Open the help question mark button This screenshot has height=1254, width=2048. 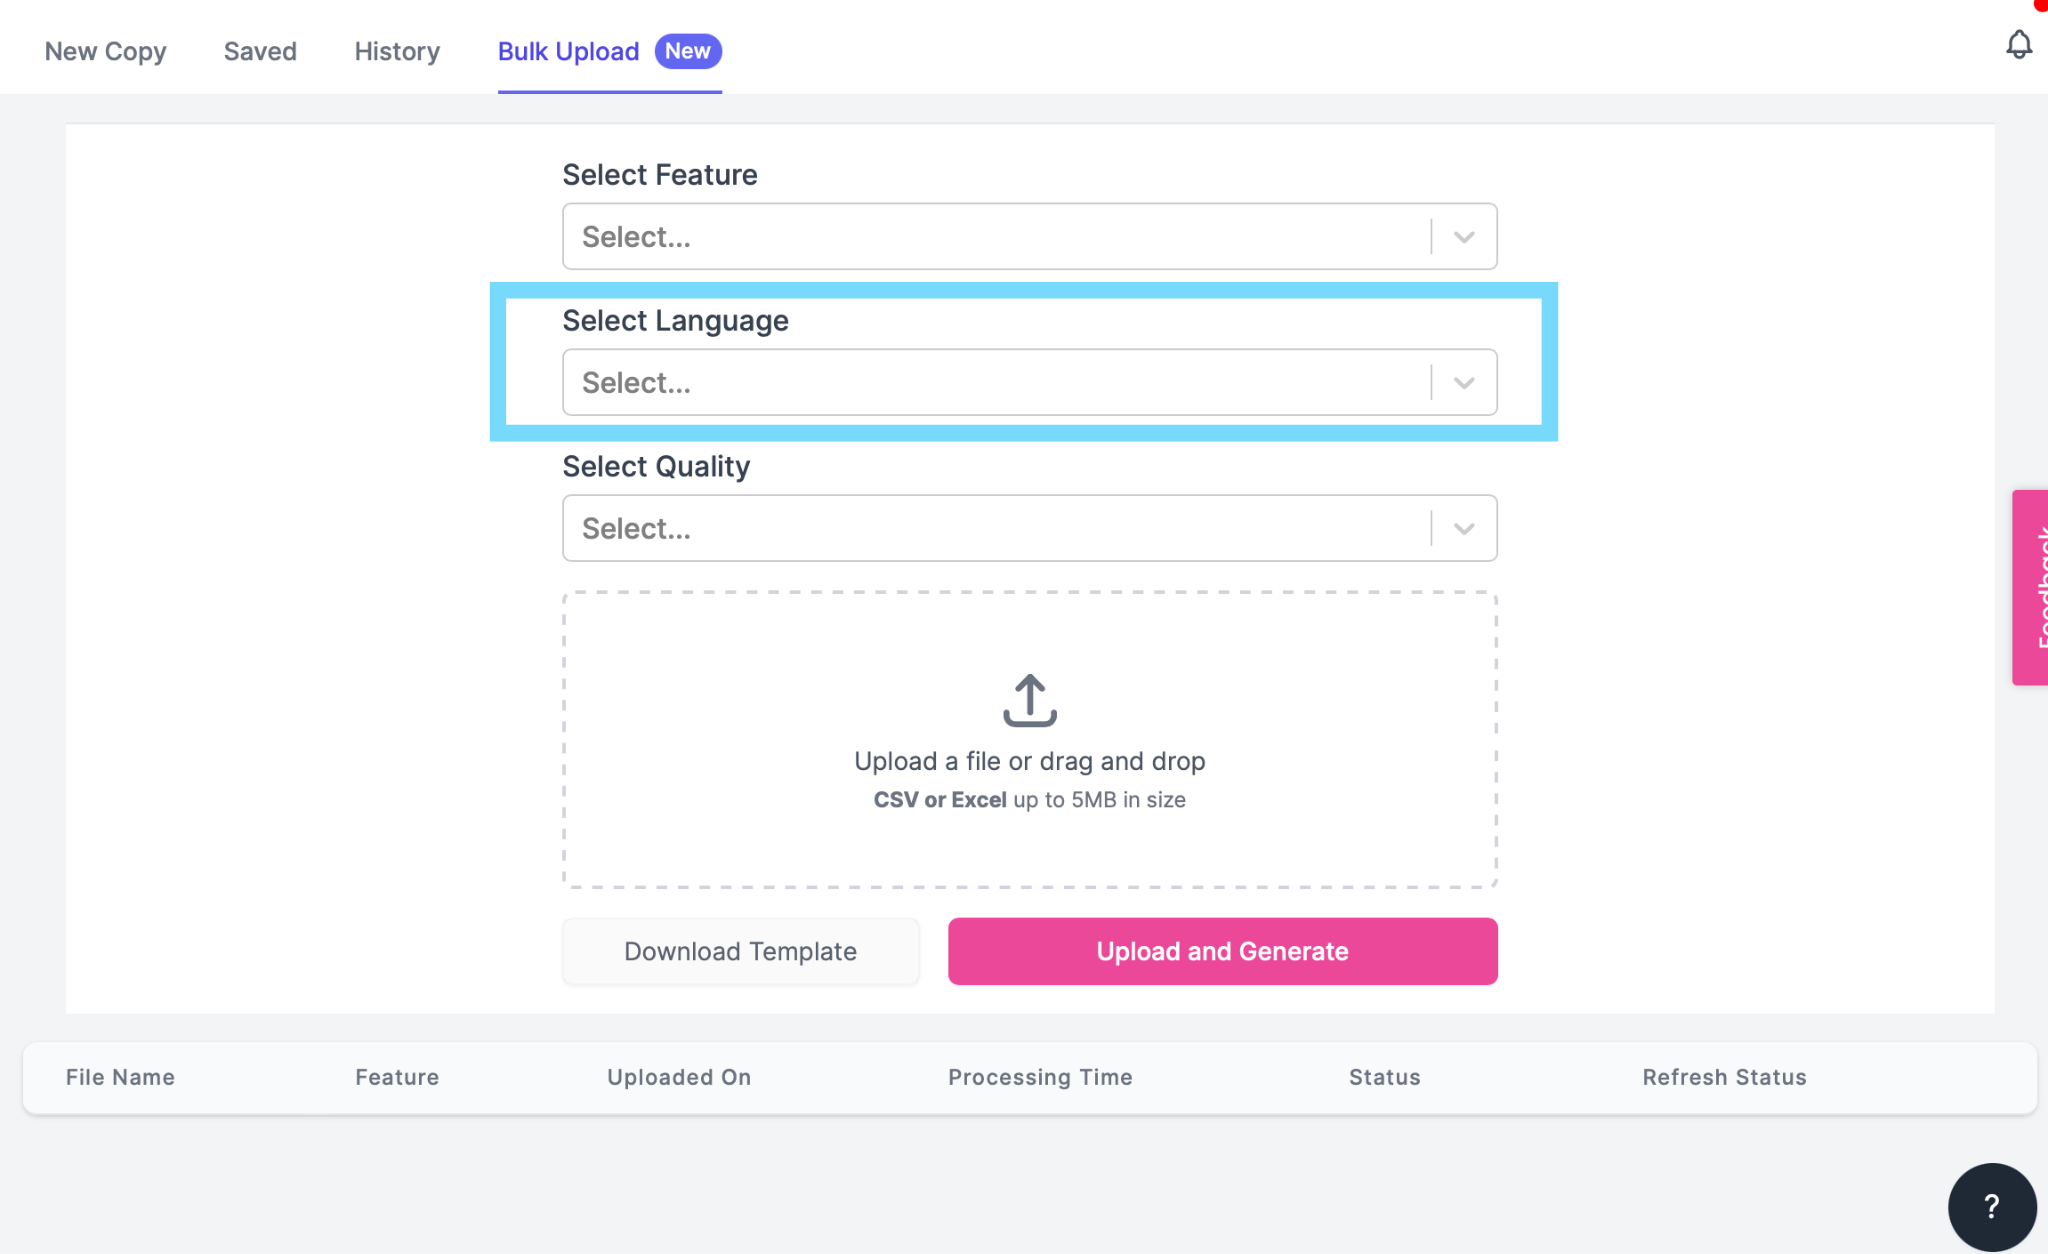1991,1206
